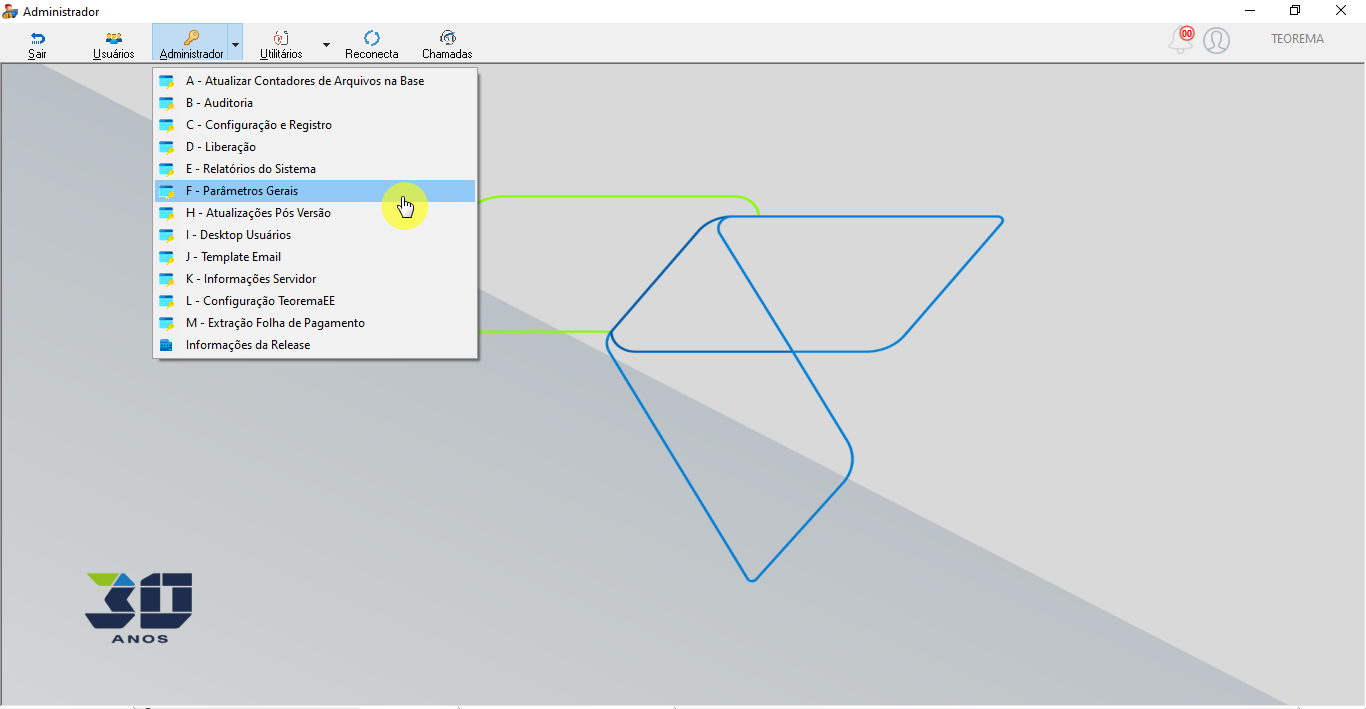Image resolution: width=1366 pixels, height=709 pixels.
Task: Select K - Informações Servidor entry
Action: 315,279
